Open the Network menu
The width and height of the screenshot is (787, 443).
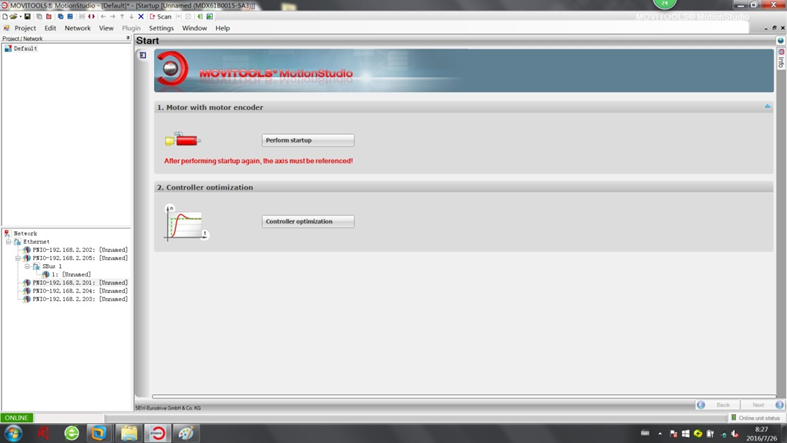pyautogui.click(x=77, y=28)
